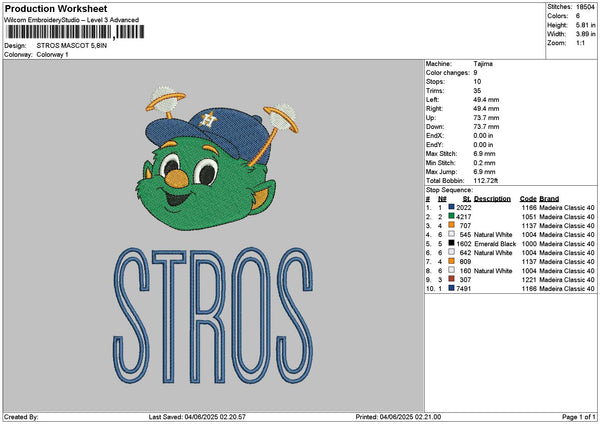This screenshot has width=600, height=424.
Task: Click the Code column header
Action: tap(527, 198)
